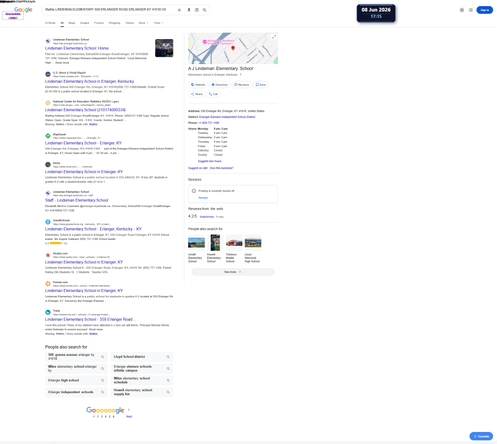
Task: Click the Next link in pagination
Action: 129,417
